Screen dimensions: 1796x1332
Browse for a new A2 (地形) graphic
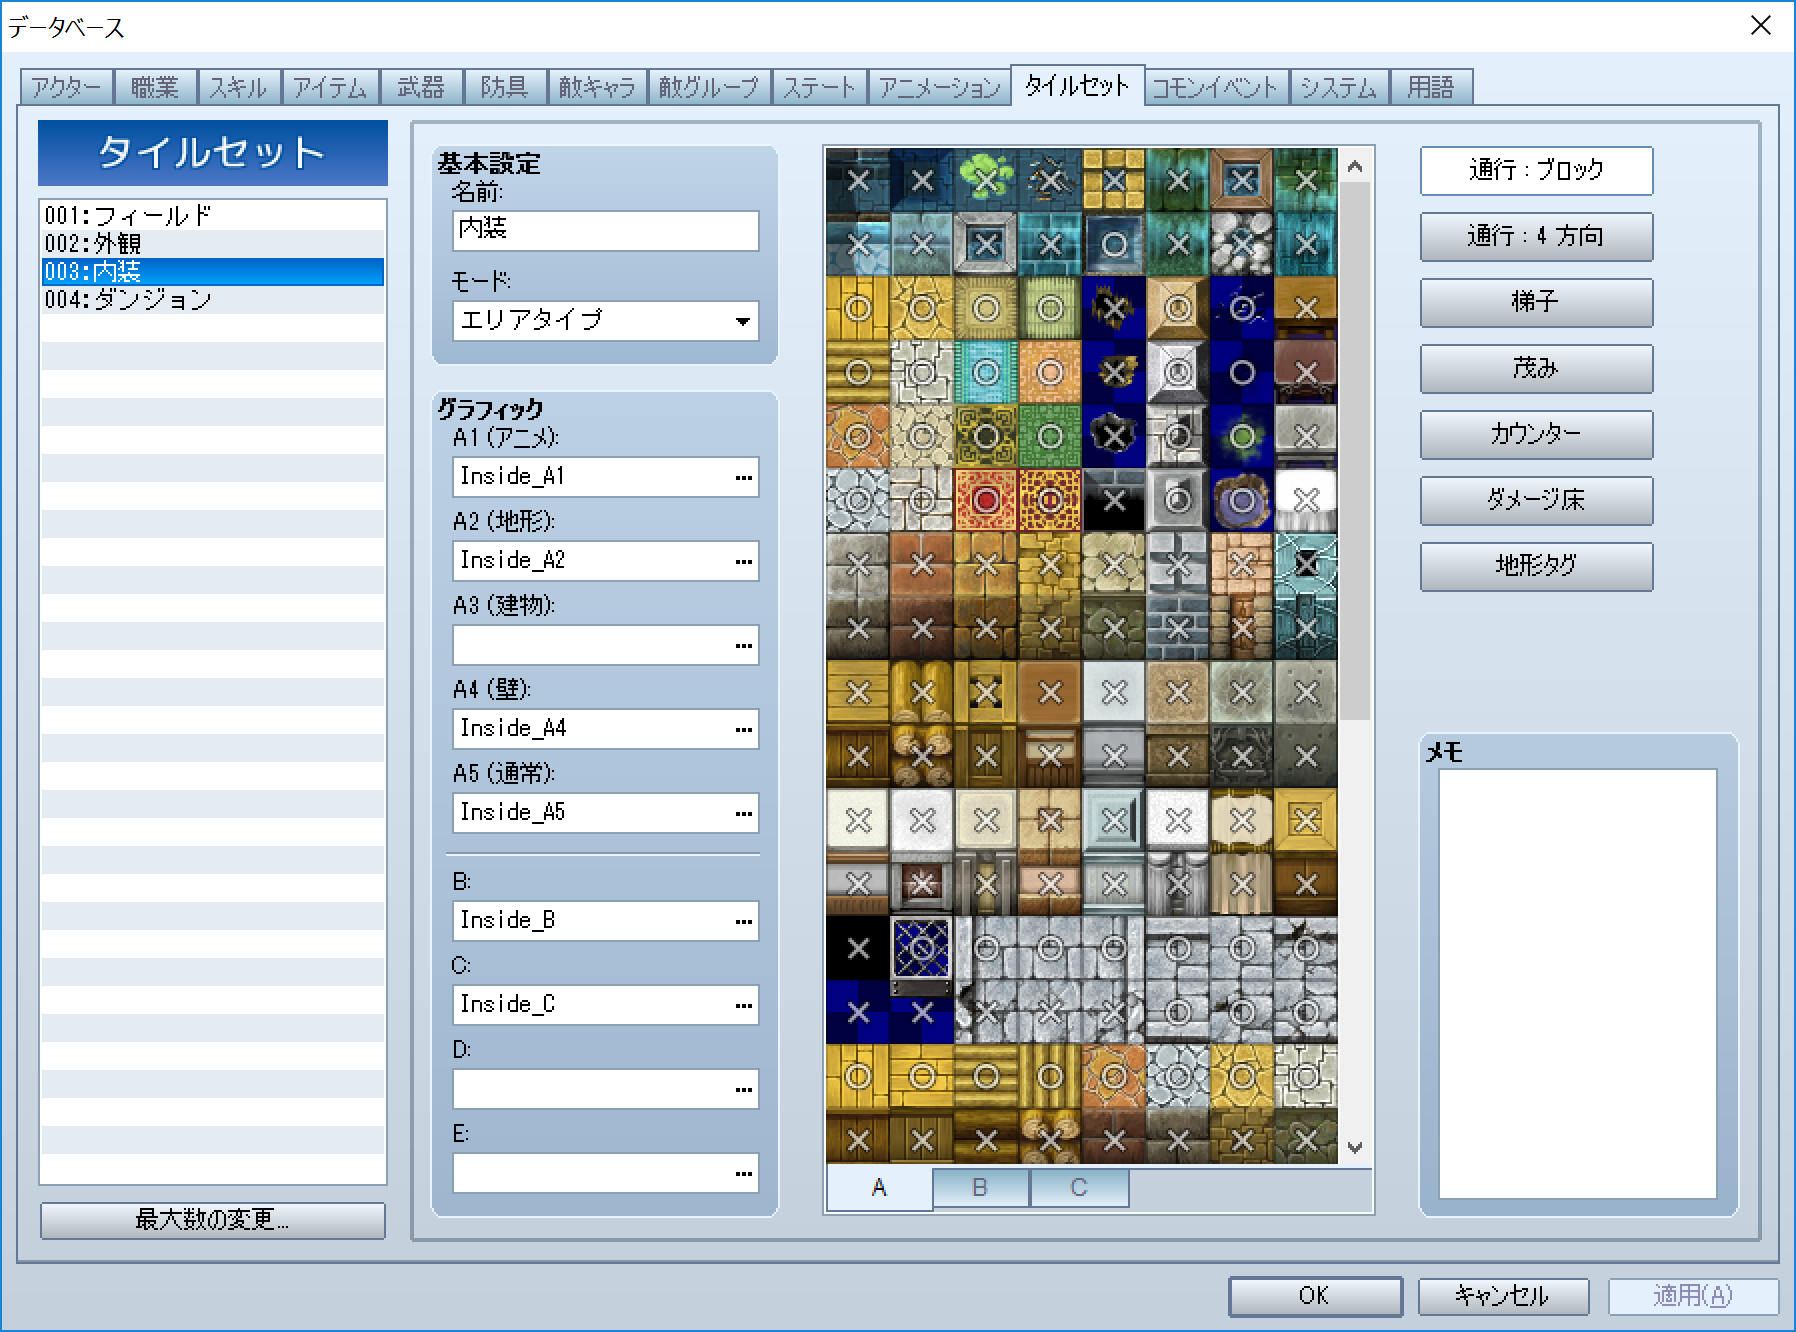pyautogui.click(x=743, y=561)
